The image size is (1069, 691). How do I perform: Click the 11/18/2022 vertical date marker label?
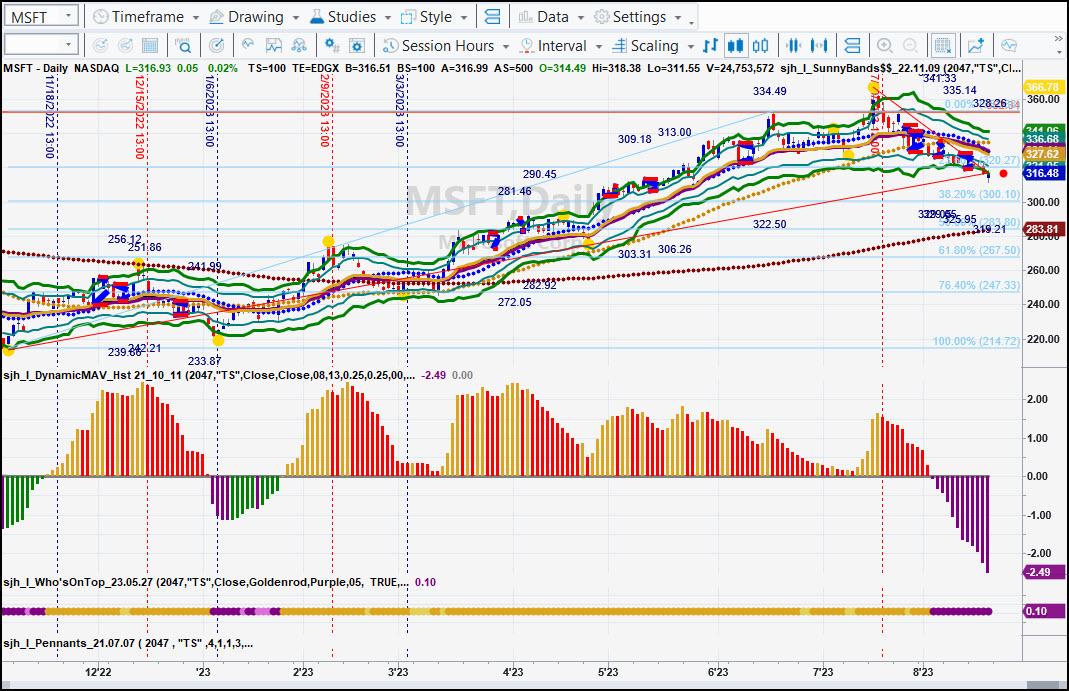50,117
